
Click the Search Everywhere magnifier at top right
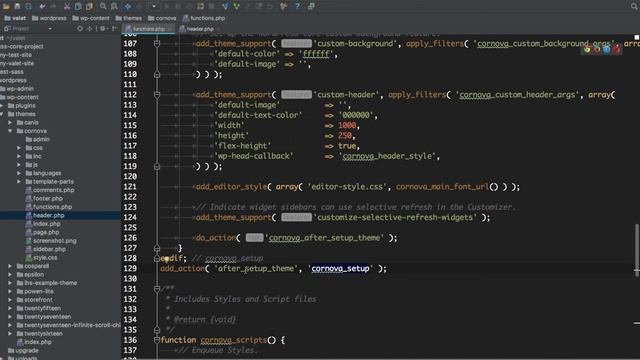point(634,7)
